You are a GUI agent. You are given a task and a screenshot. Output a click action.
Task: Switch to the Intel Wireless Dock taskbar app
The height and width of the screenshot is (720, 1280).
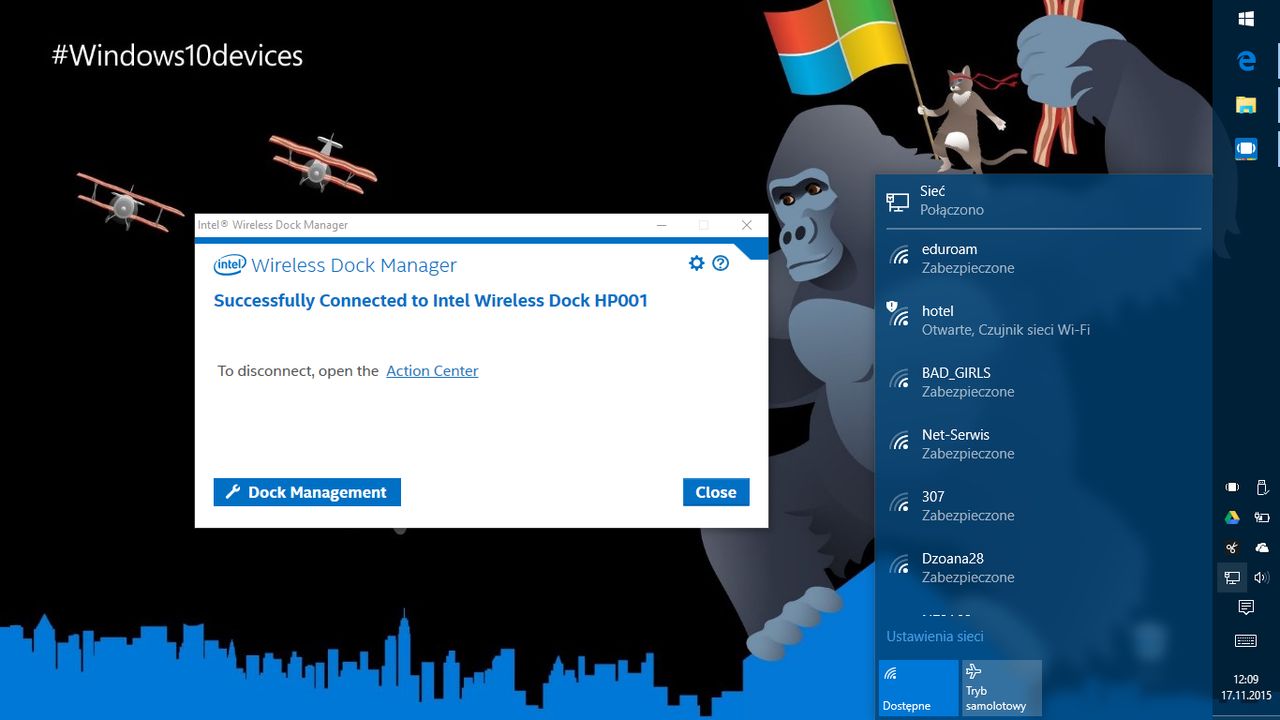pos(1246,149)
